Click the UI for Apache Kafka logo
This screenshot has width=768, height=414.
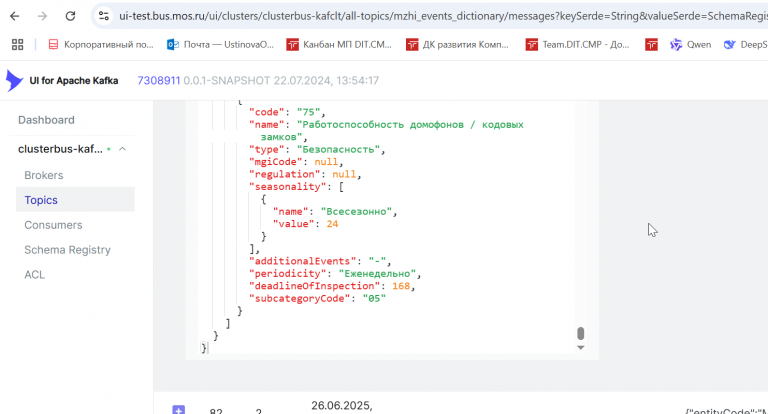click(x=14, y=80)
